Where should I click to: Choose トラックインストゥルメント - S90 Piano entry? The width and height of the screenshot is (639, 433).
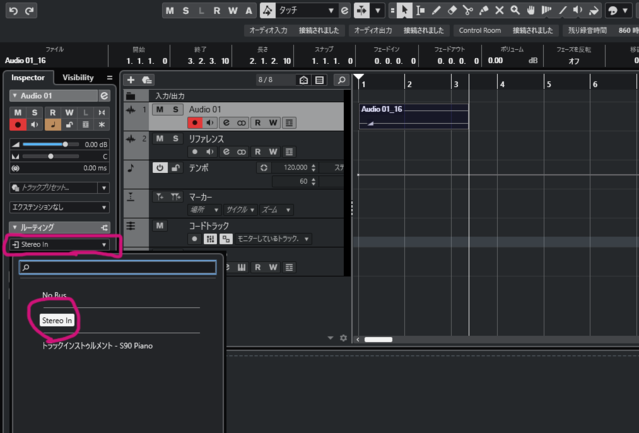coord(97,346)
